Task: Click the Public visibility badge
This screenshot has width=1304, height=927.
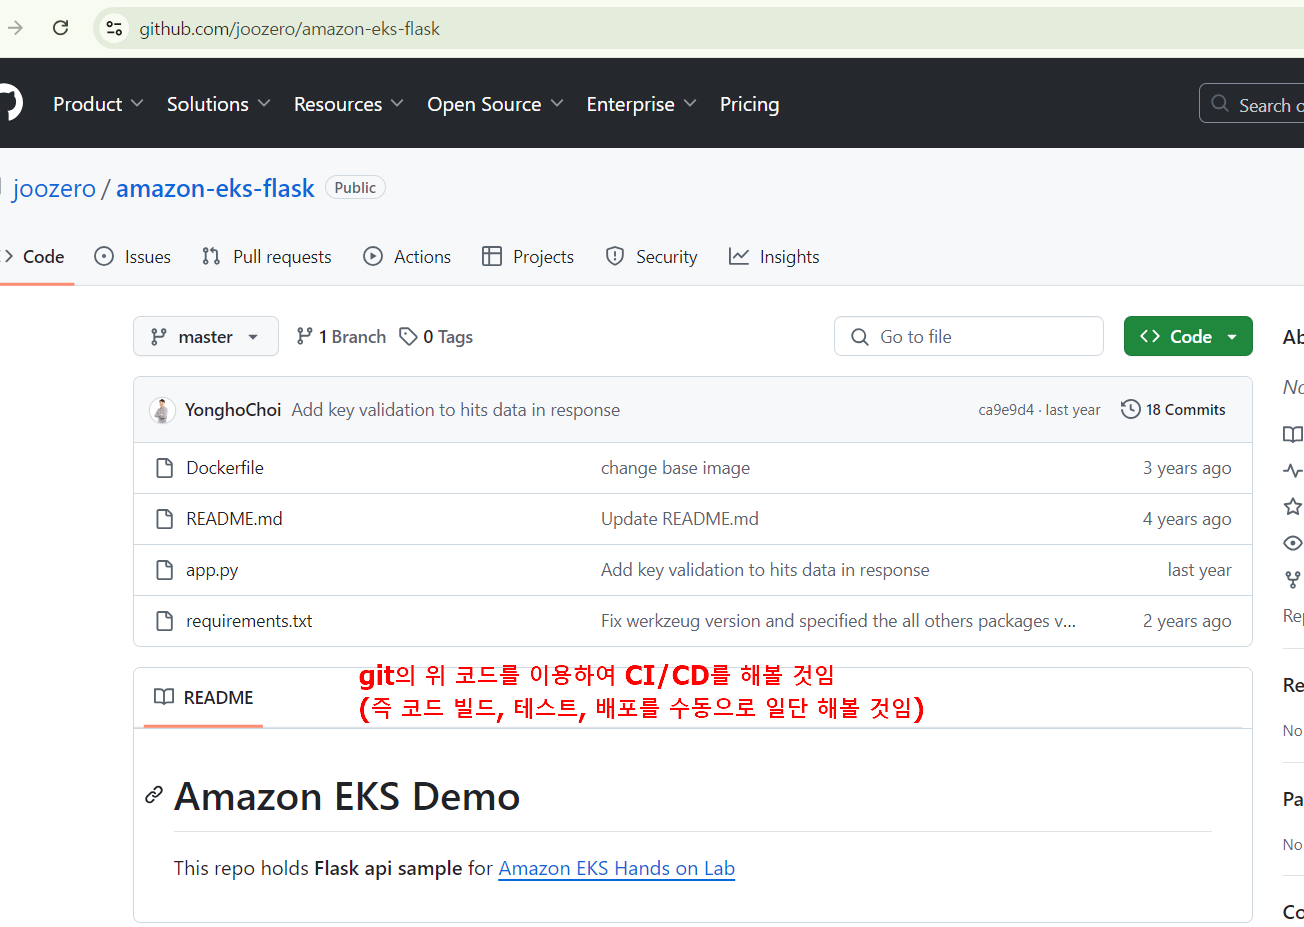Action: click(x=355, y=188)
